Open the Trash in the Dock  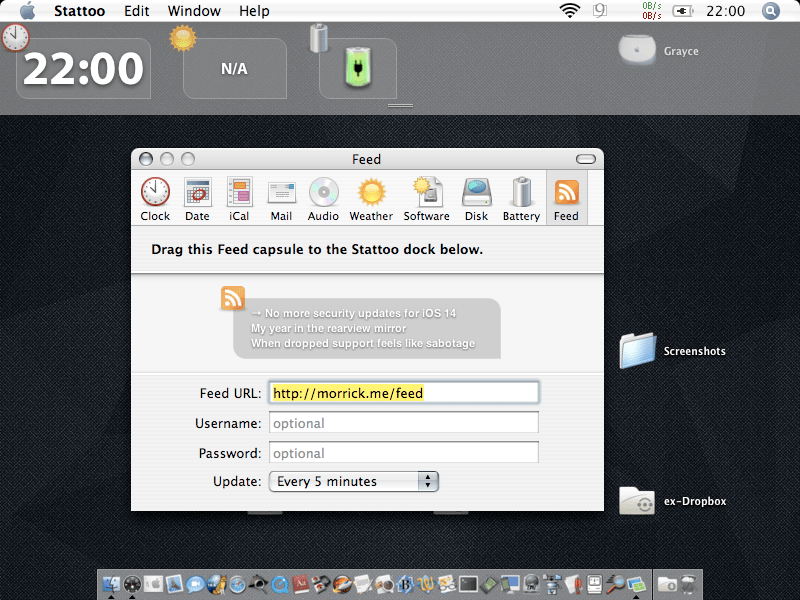(x=688, y=584)
